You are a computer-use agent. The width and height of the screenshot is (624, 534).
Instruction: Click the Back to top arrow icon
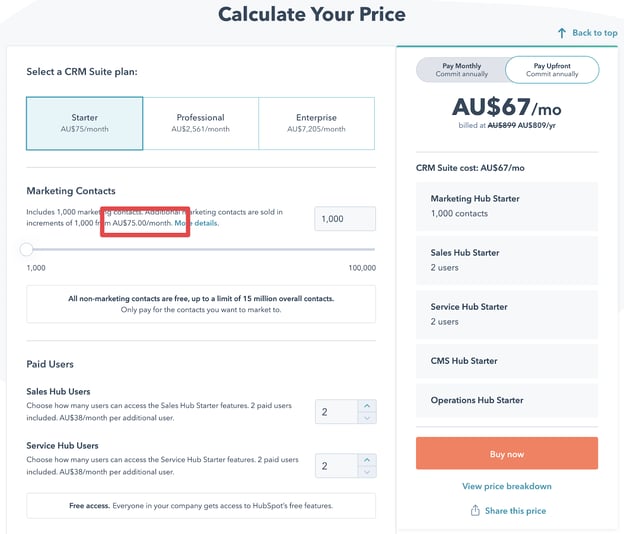coord(562,33)
